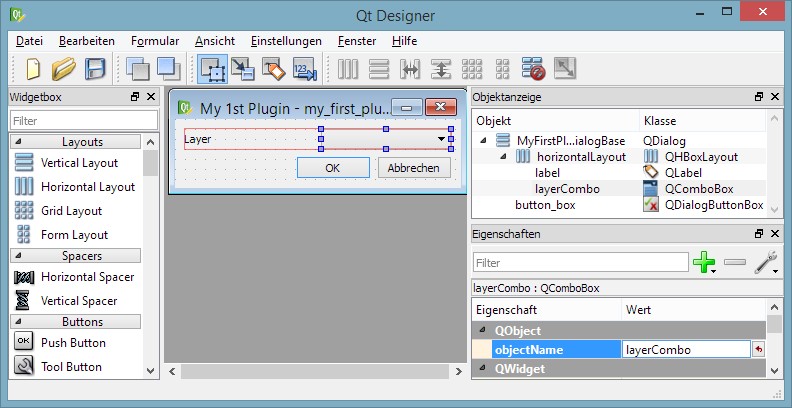Open the Datei menu
The width and height of the screenshot is (792, 408).
(29, 41)
